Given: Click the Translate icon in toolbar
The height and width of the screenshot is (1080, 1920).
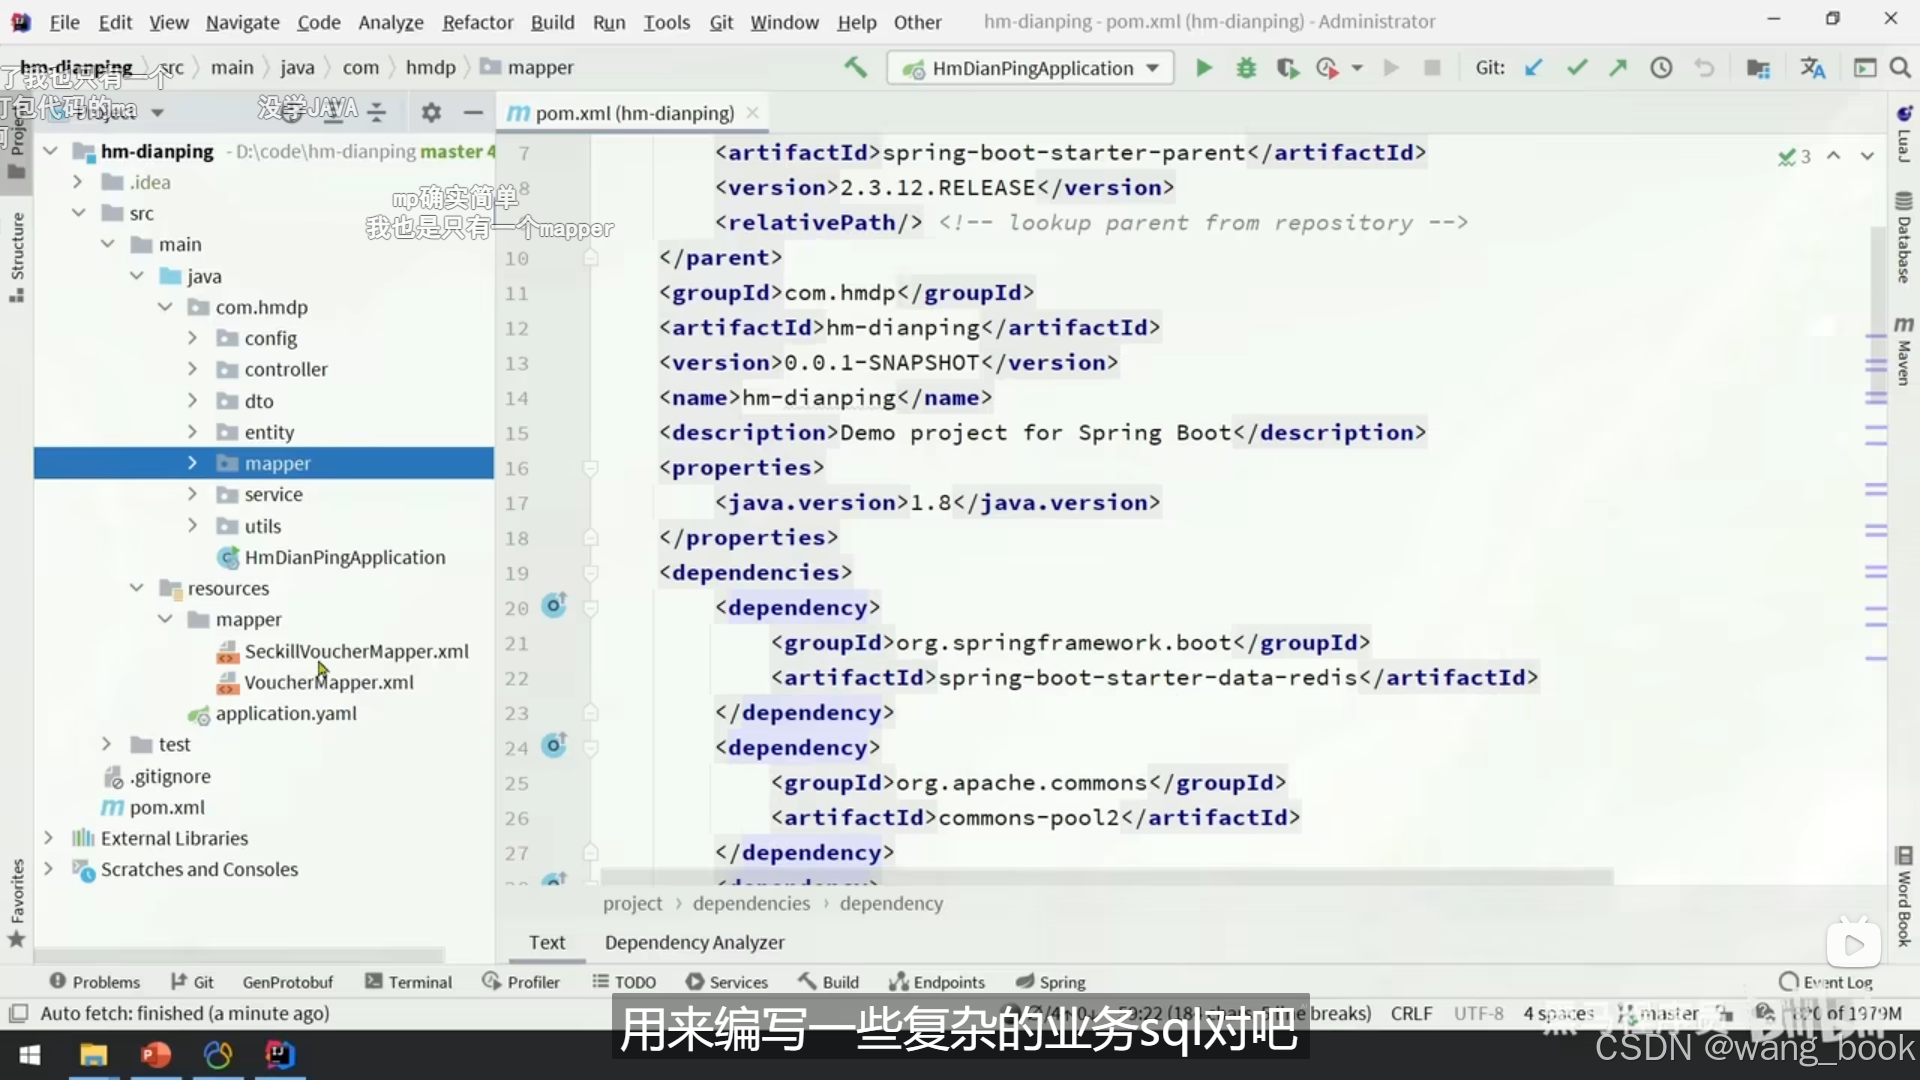Looking at the screenshot, I should pos(1812,68).
